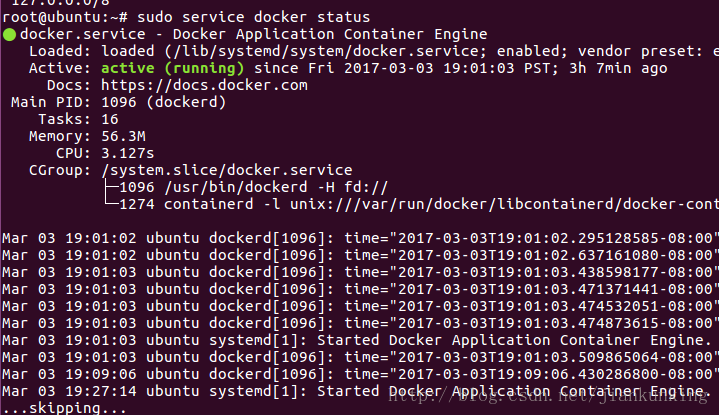Click the Tasks count 16
719x415 pixels.
click(110, 119)
